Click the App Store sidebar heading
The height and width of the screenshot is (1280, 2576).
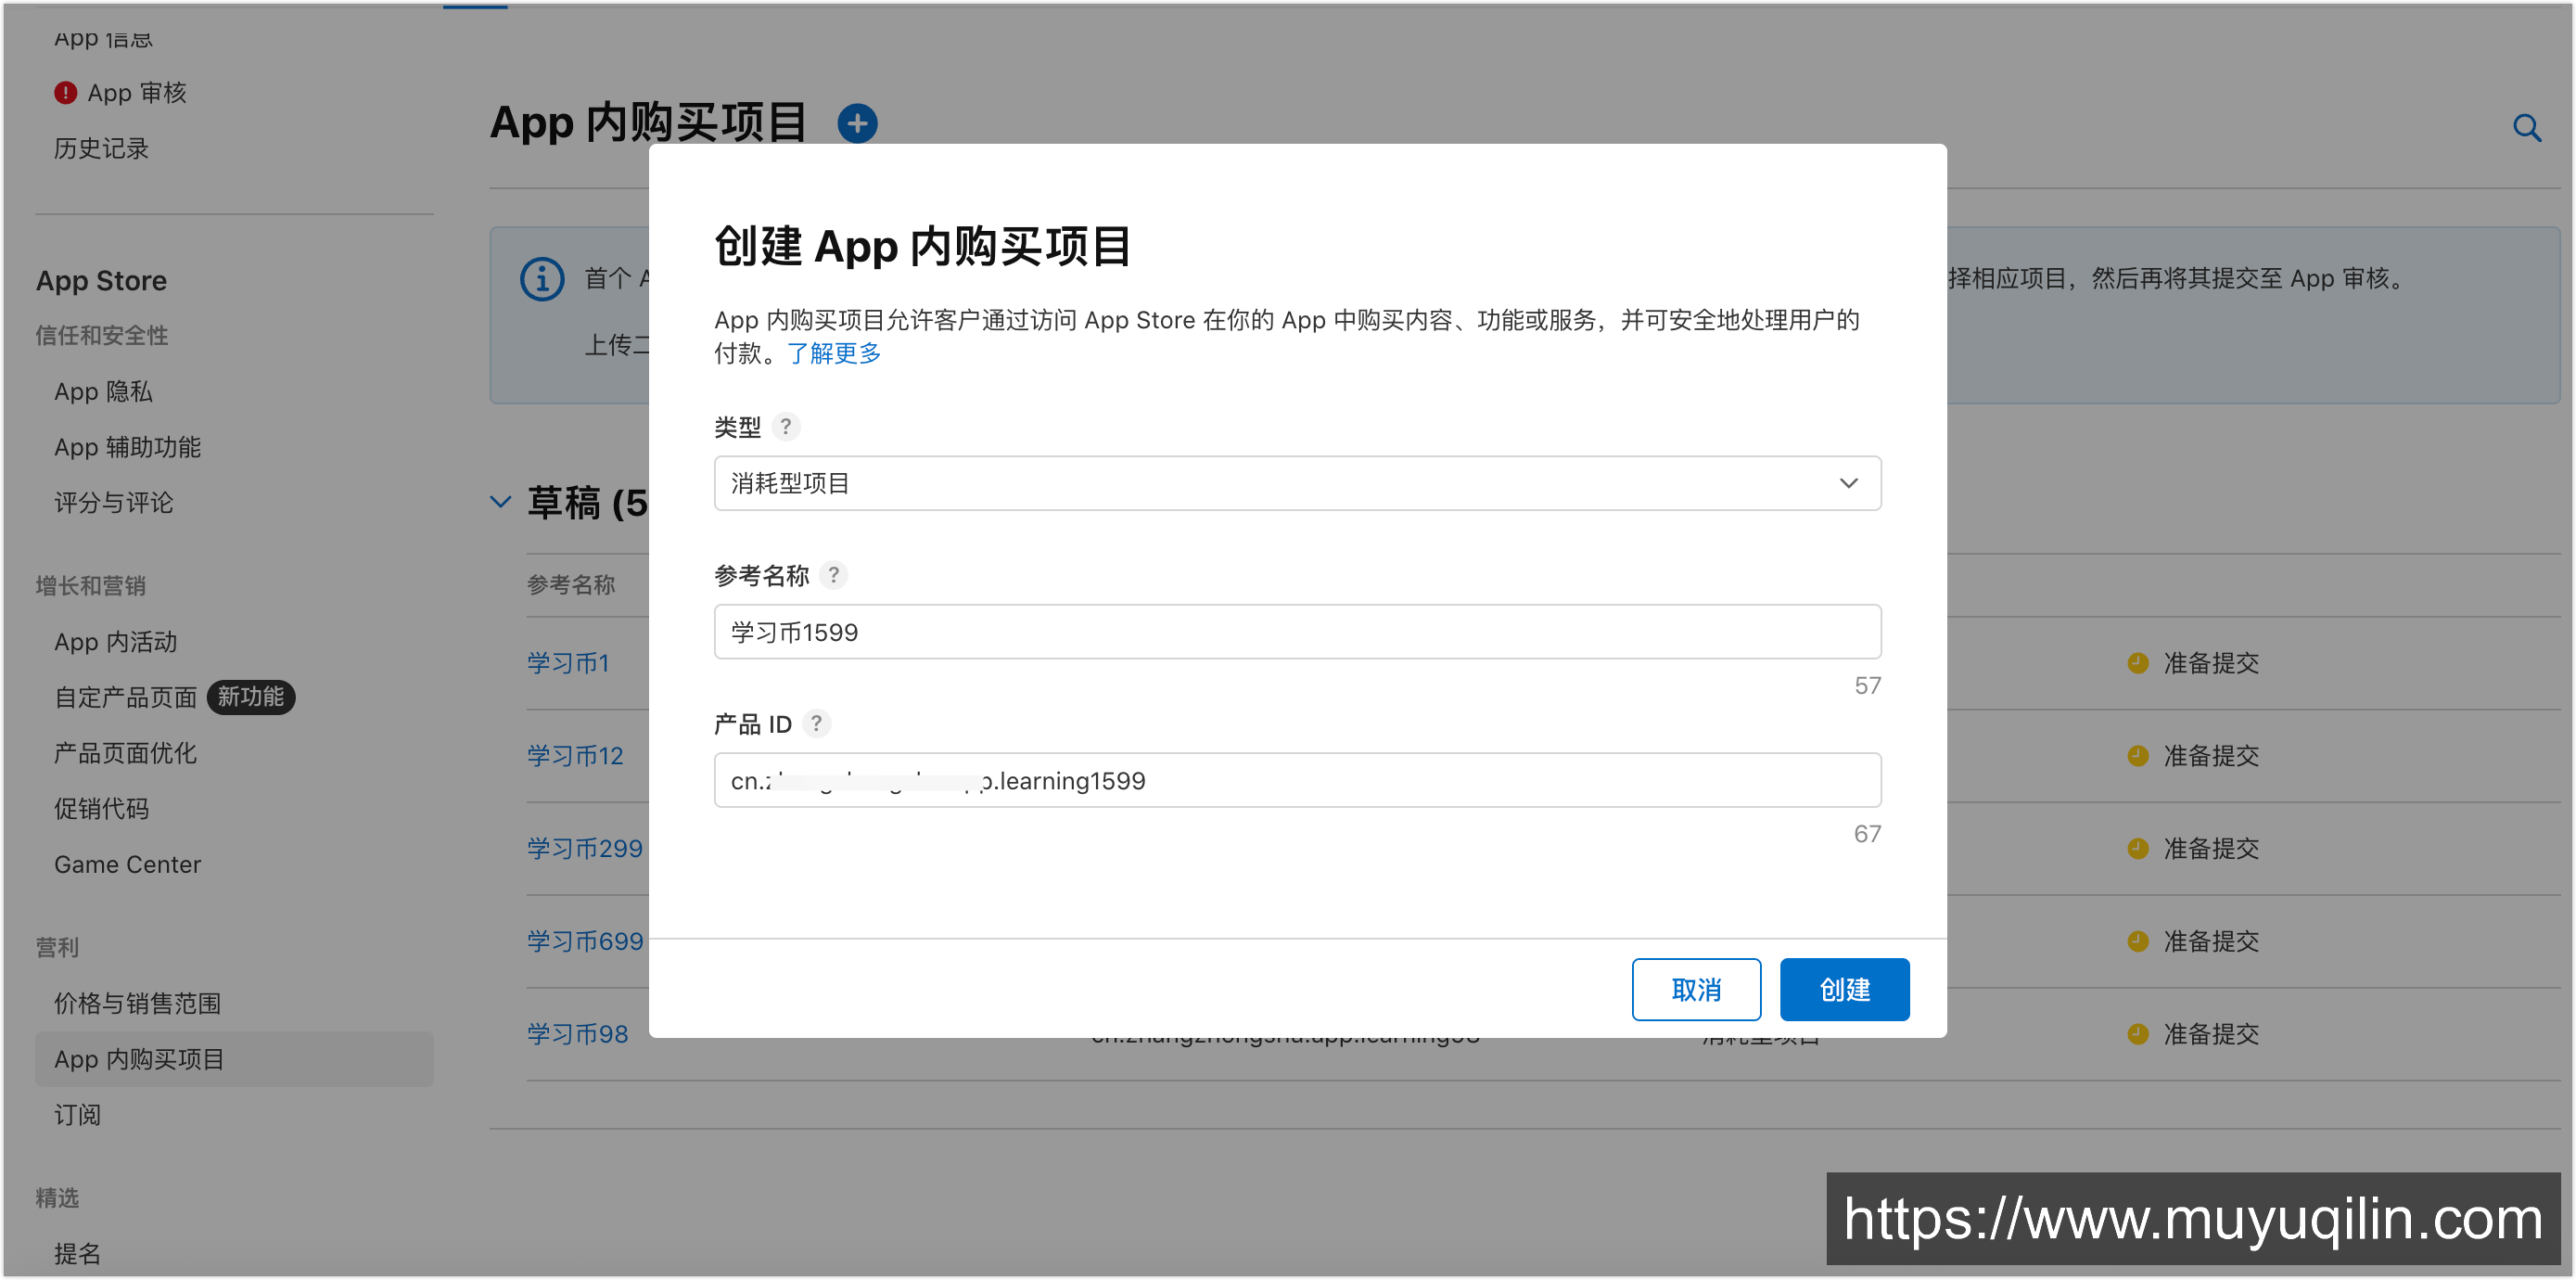tap(101, 281)
